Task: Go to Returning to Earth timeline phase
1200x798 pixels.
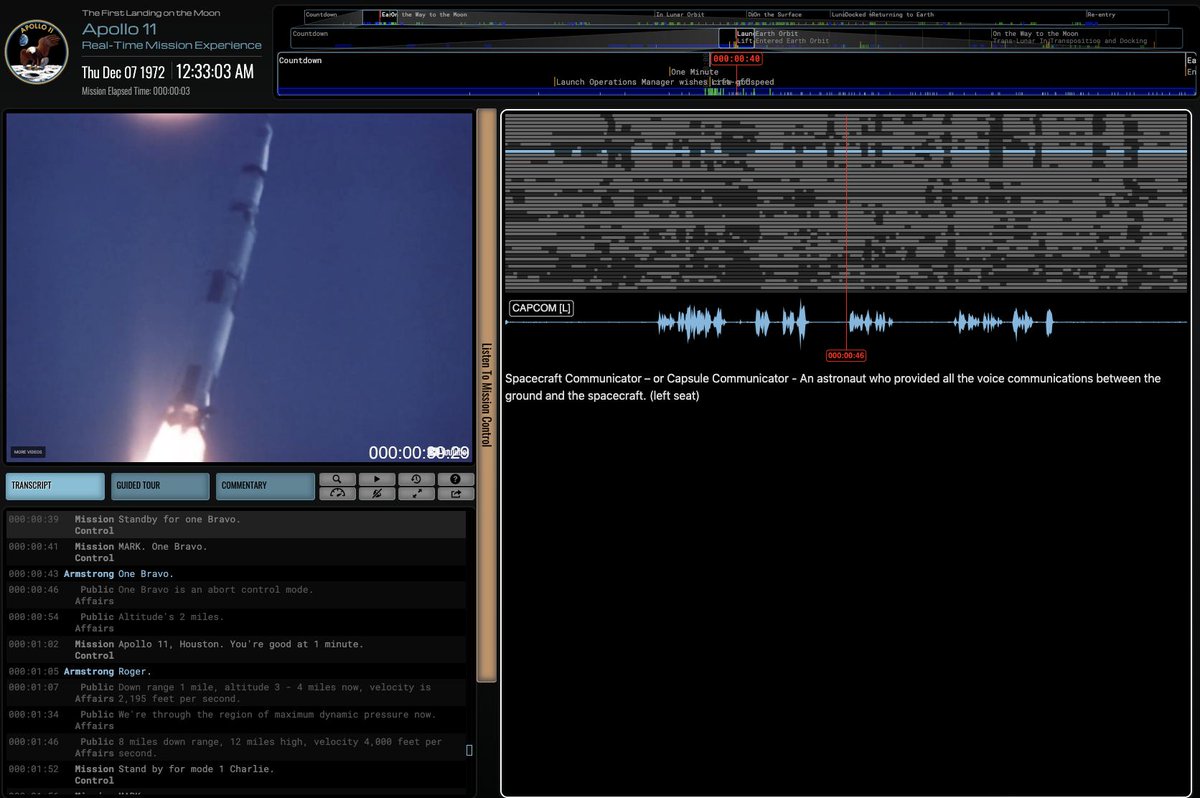Action: (x=904, y=15)
